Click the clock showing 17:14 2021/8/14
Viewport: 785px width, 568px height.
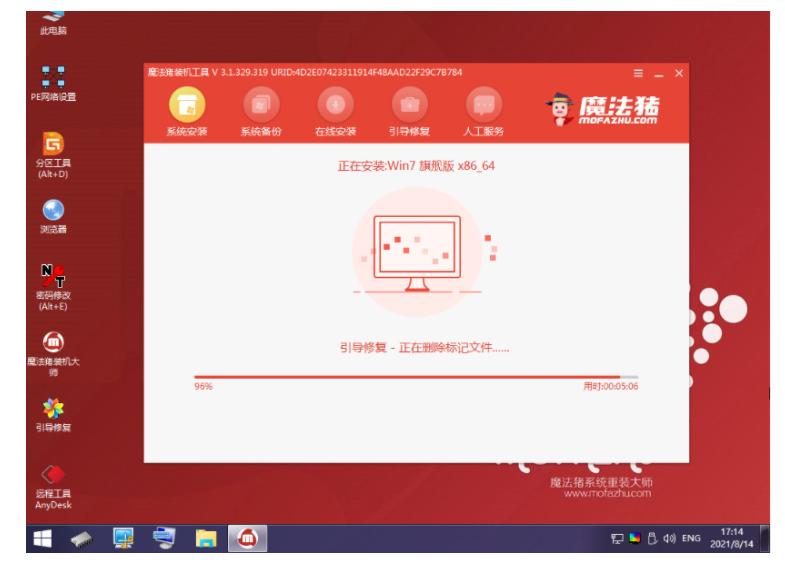[731, 538]
